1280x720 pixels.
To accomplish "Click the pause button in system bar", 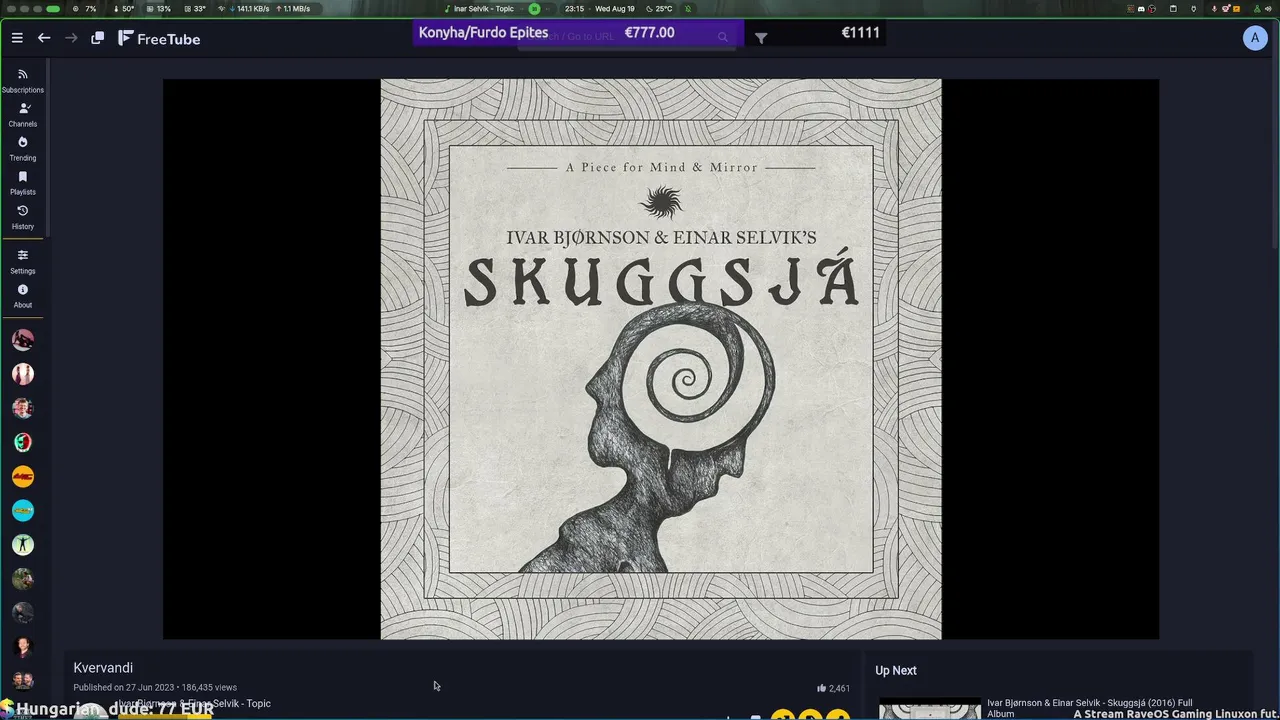I will click(534, 9).
